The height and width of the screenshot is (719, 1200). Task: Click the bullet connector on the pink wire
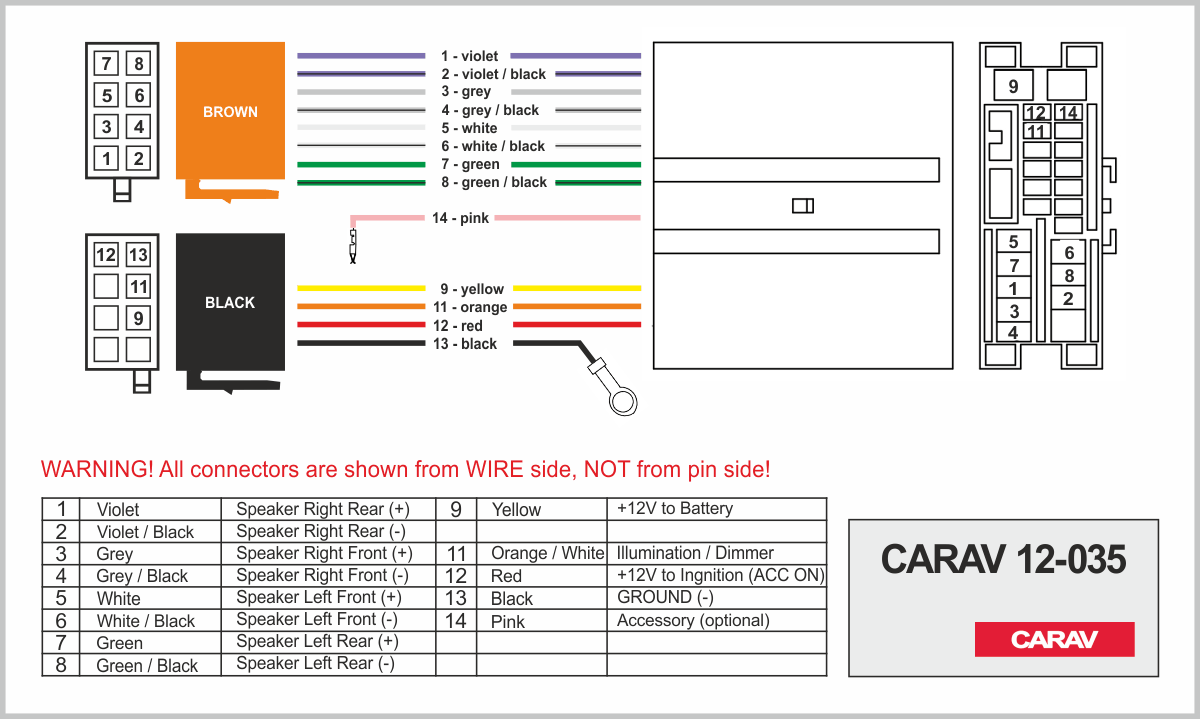click(x=353, y=244)
